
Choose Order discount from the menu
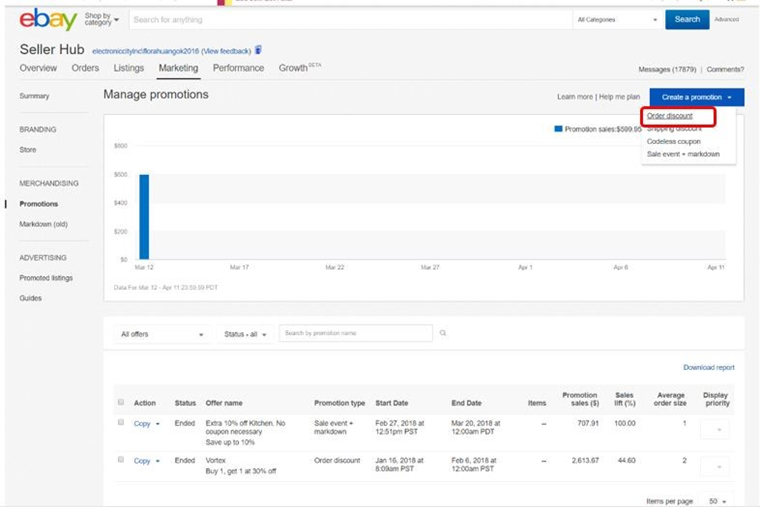[670, 116]
